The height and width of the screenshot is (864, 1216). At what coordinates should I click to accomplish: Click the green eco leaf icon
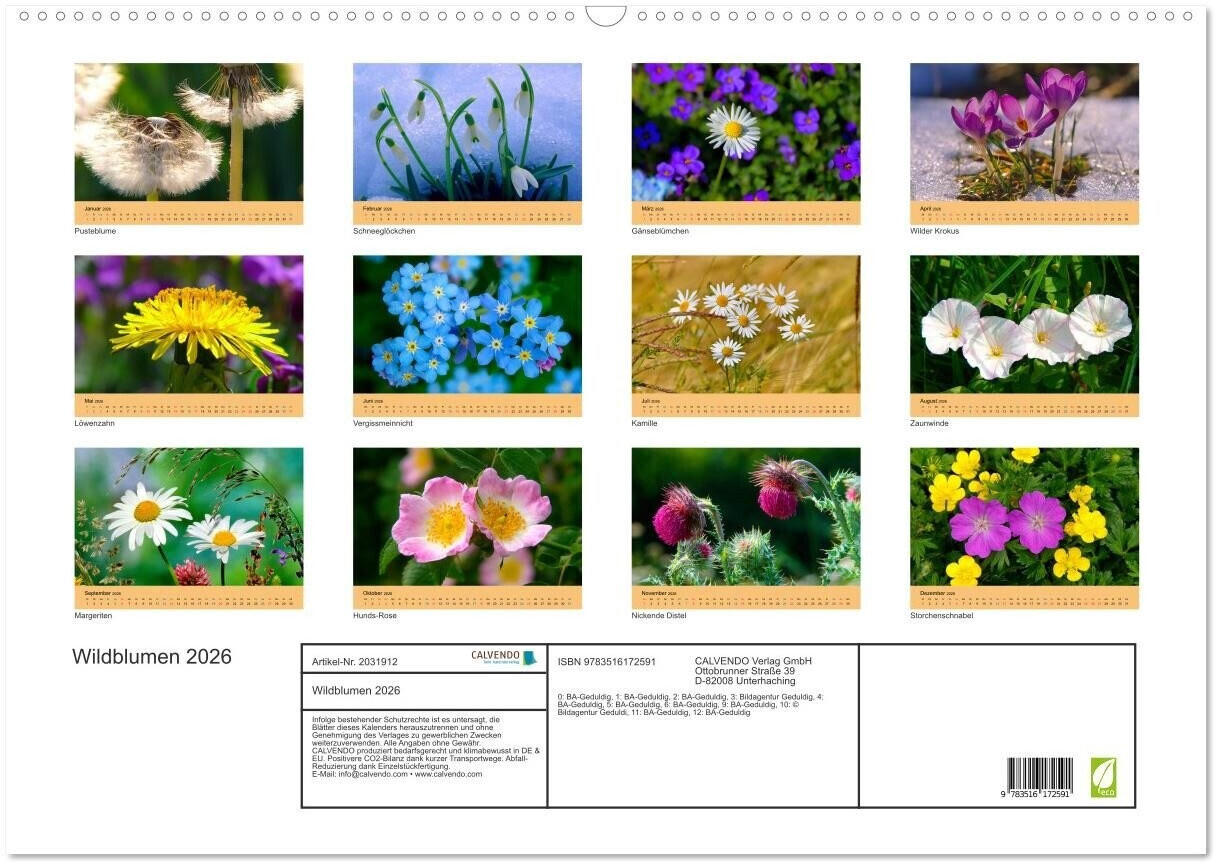point(1103,777)
